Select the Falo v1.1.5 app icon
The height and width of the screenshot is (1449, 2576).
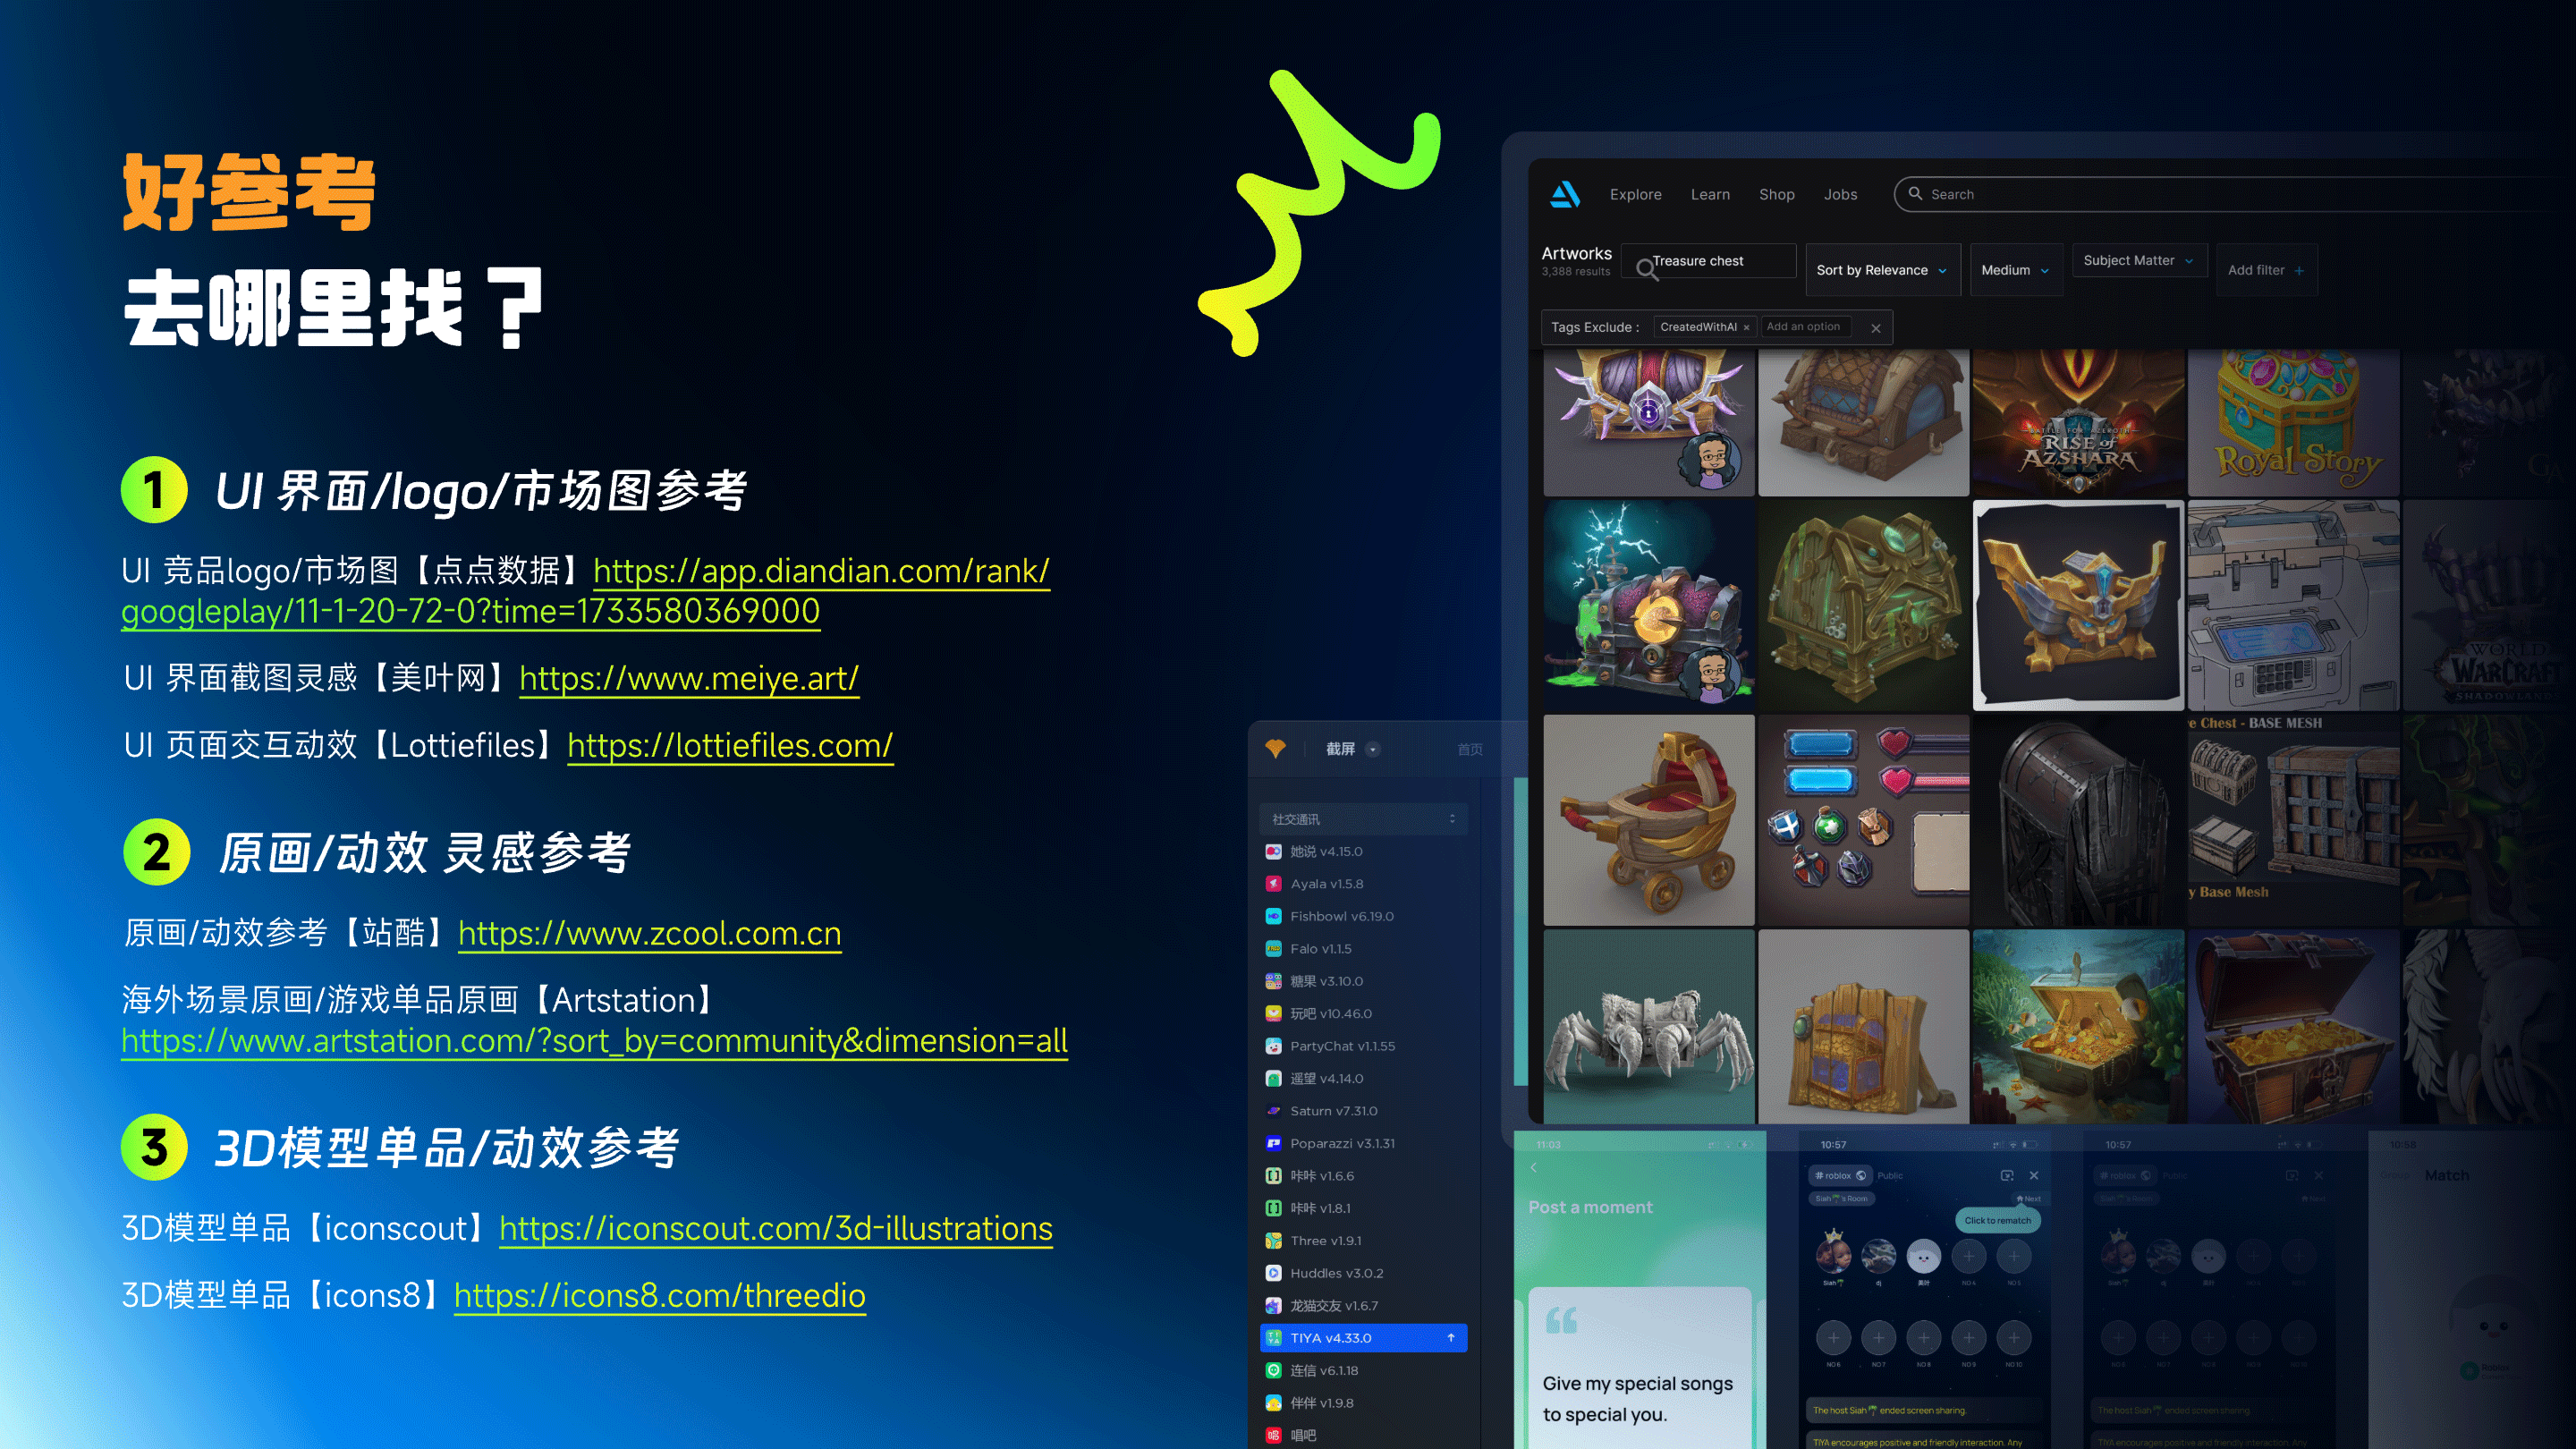click(x=1273, y=948)
